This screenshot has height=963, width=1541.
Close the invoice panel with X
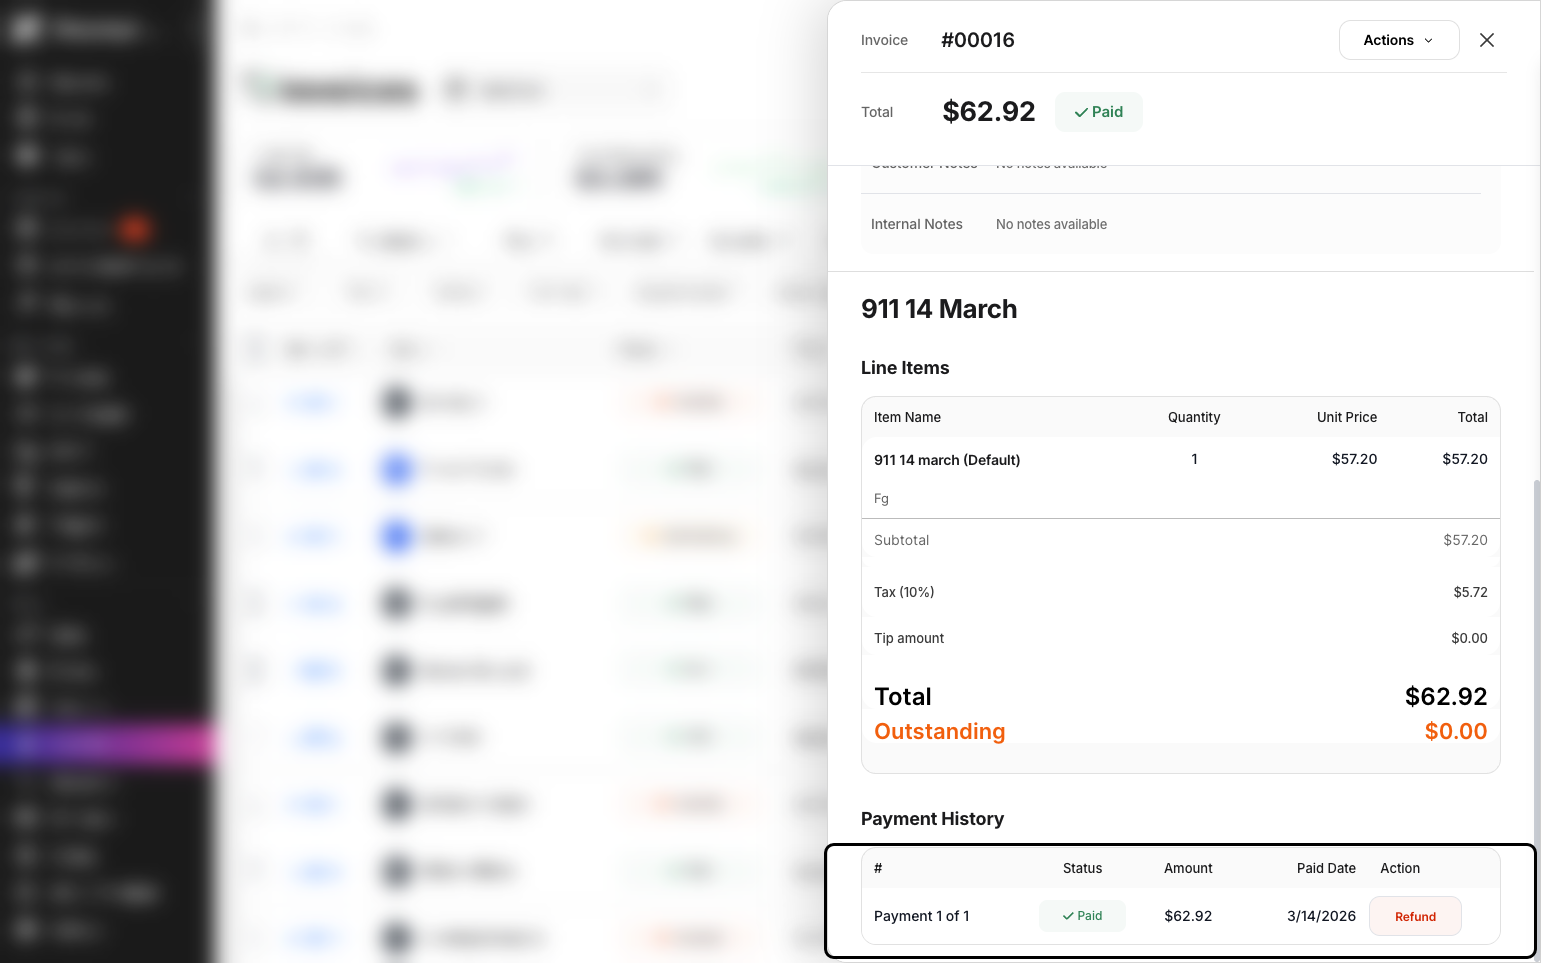coord(1486,40)
